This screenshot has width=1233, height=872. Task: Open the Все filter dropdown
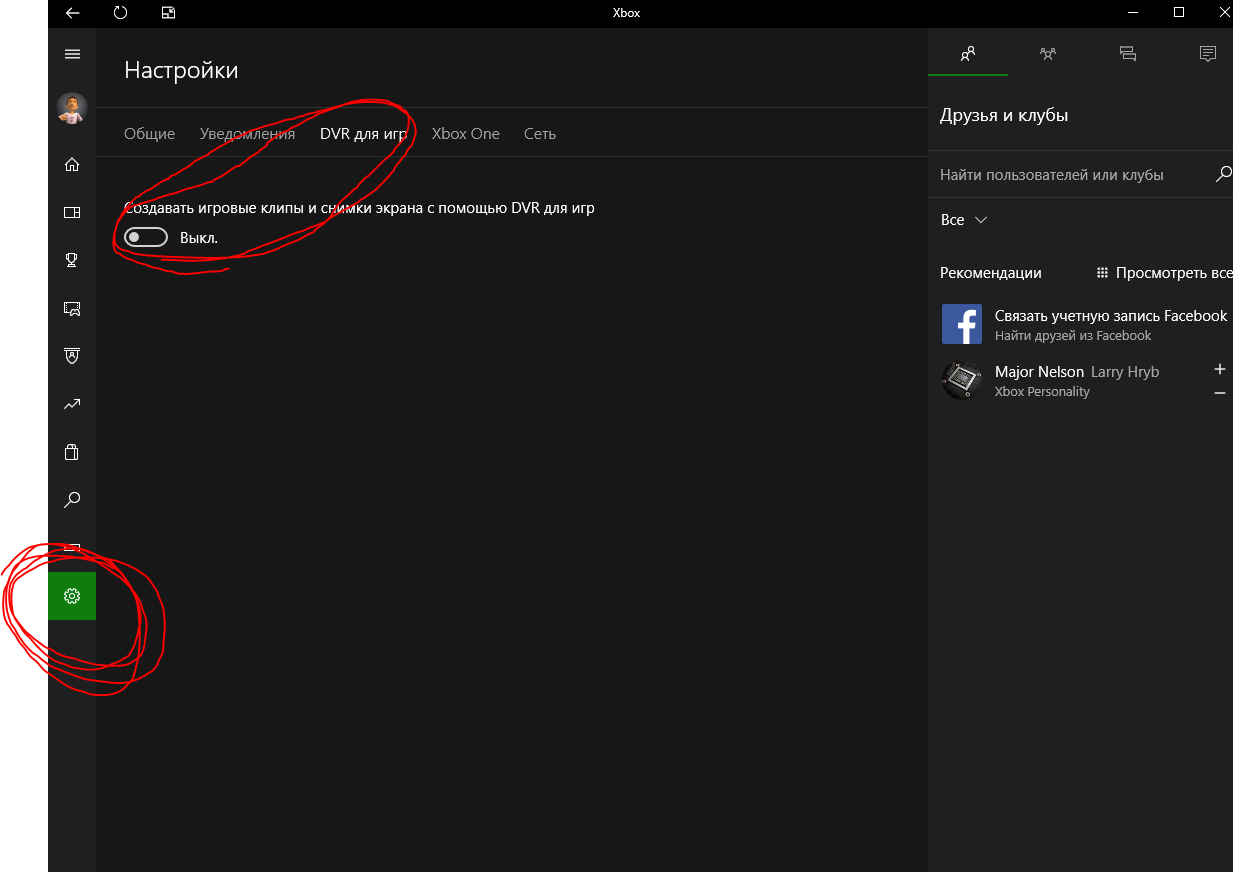coord(964,220)
